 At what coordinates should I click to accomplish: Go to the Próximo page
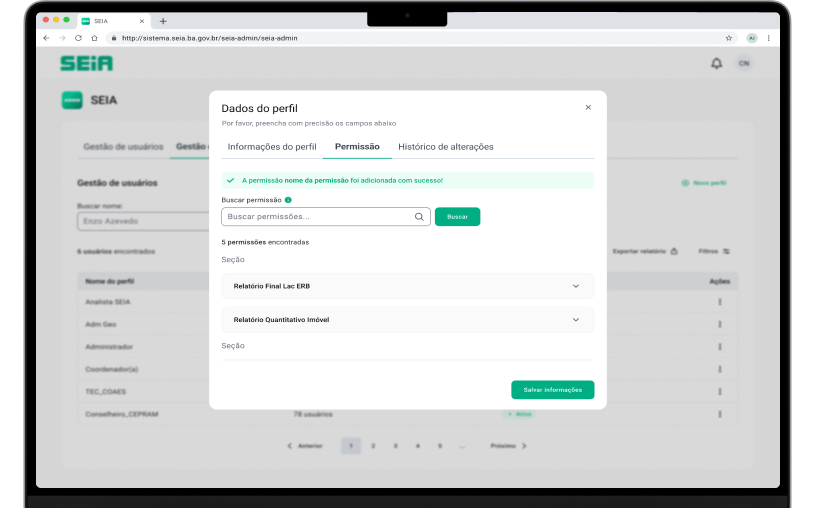coord(508,445)
